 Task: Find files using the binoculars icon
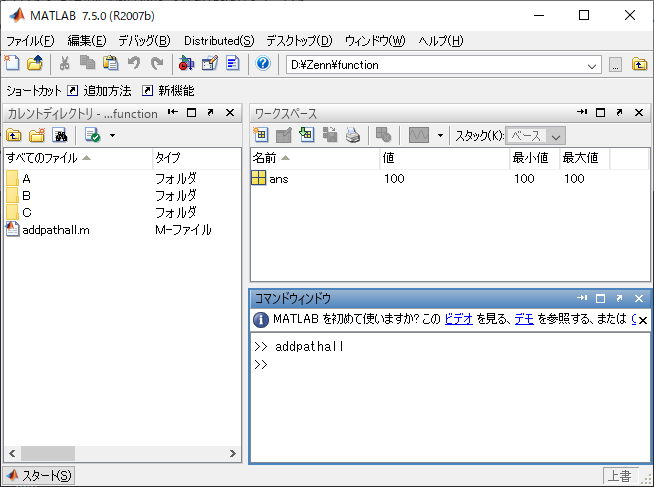click(x=60, y=135)
